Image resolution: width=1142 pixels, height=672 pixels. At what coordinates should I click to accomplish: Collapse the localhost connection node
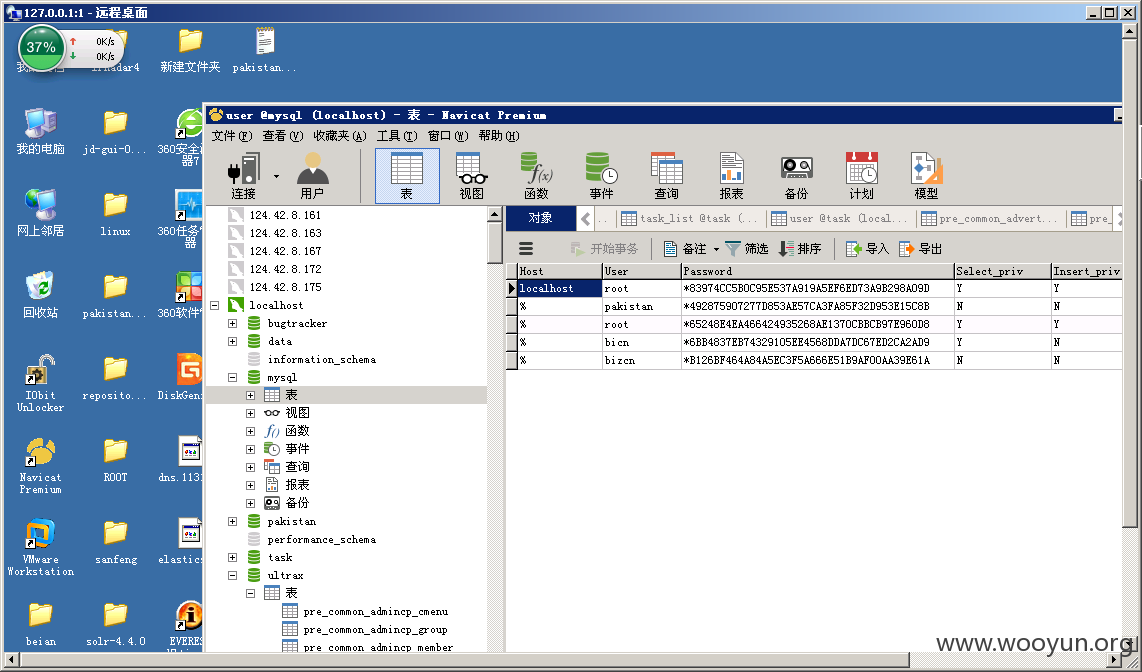[x=215, y=305]
